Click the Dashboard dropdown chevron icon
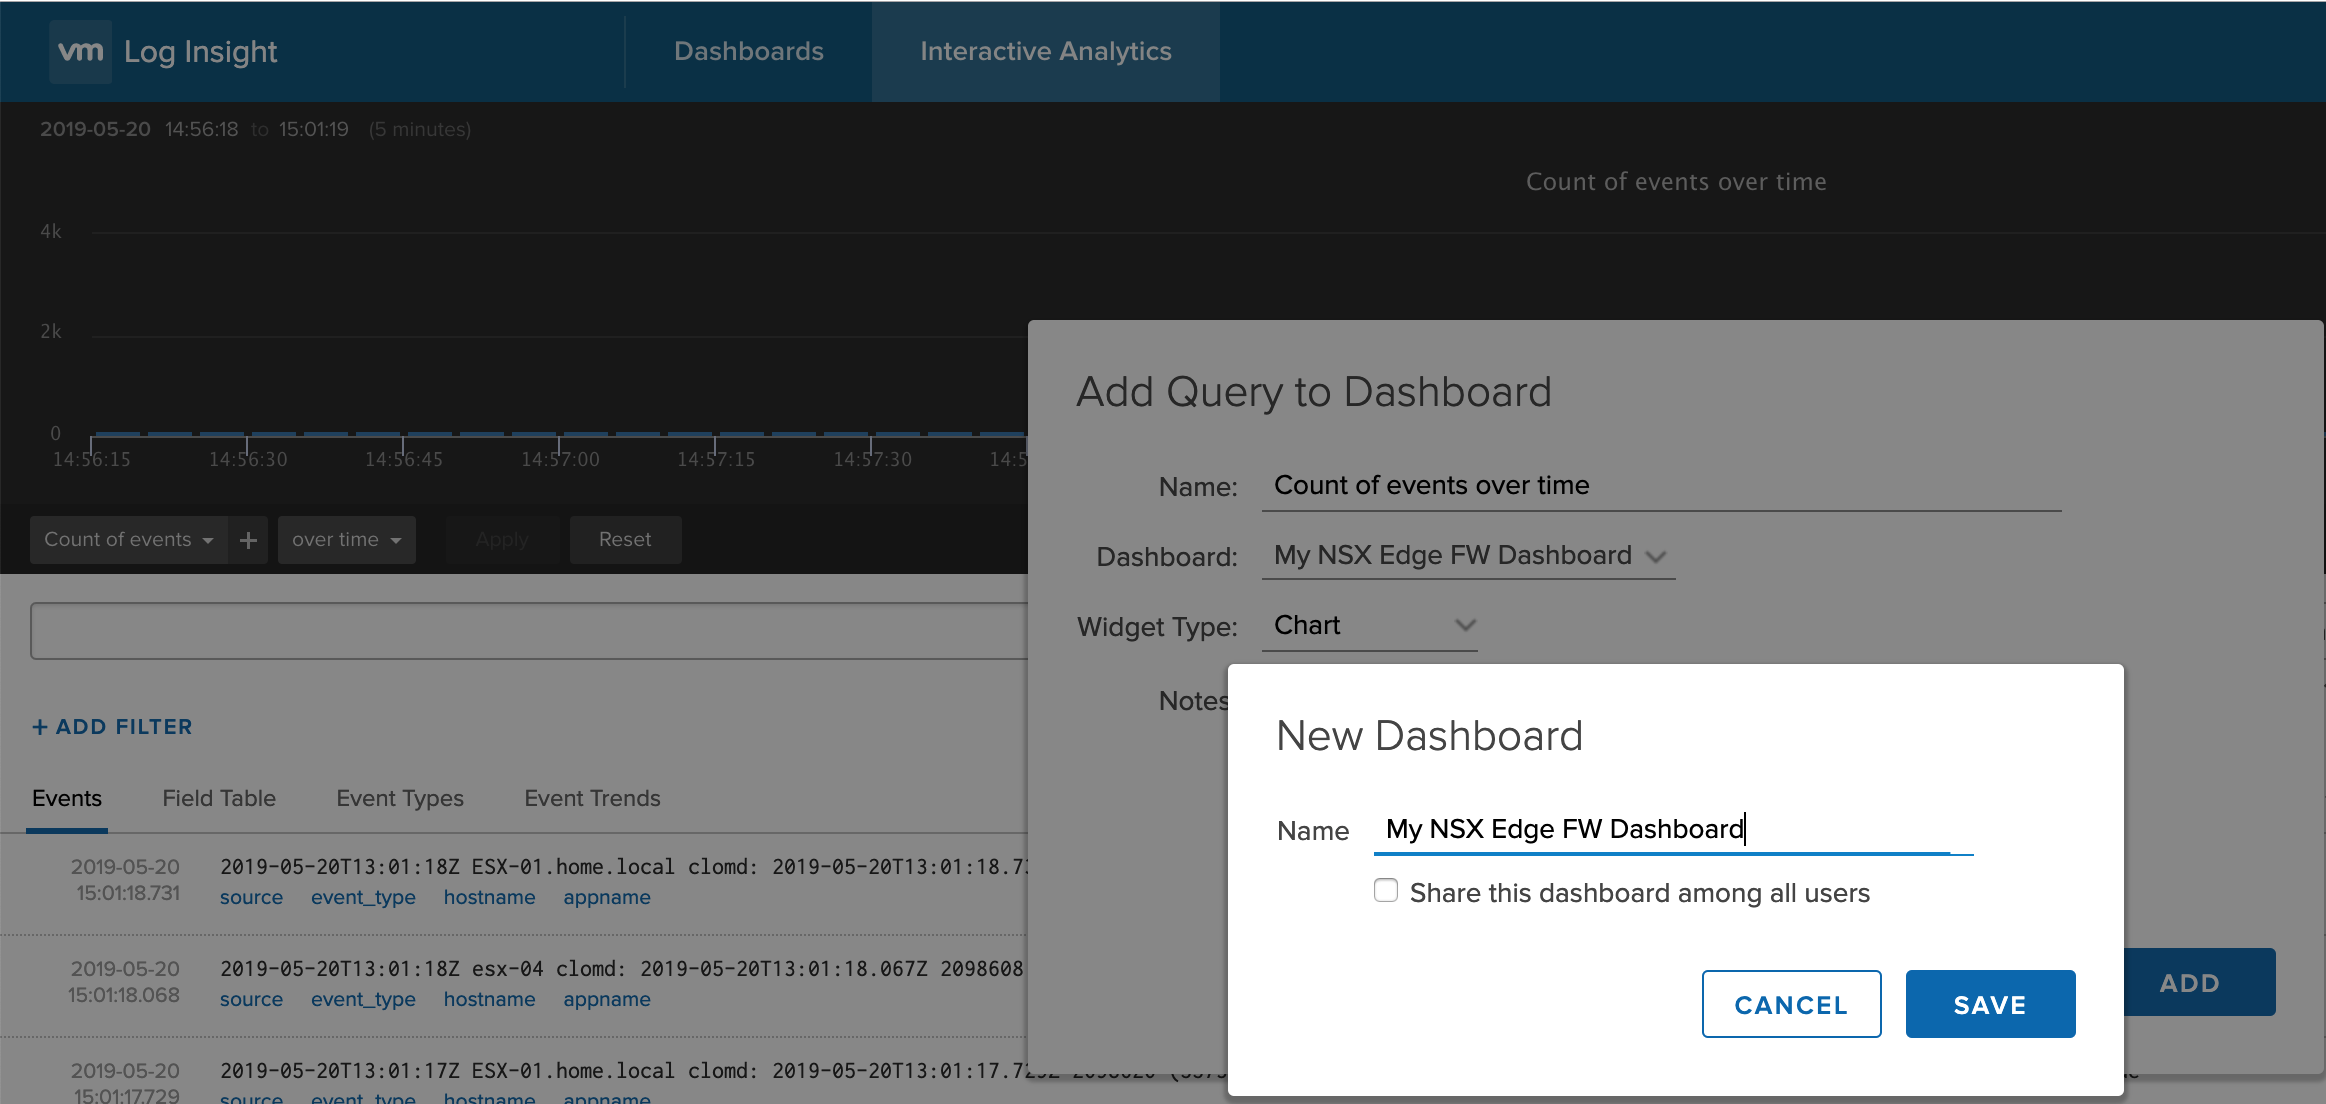 (1656, 557)
